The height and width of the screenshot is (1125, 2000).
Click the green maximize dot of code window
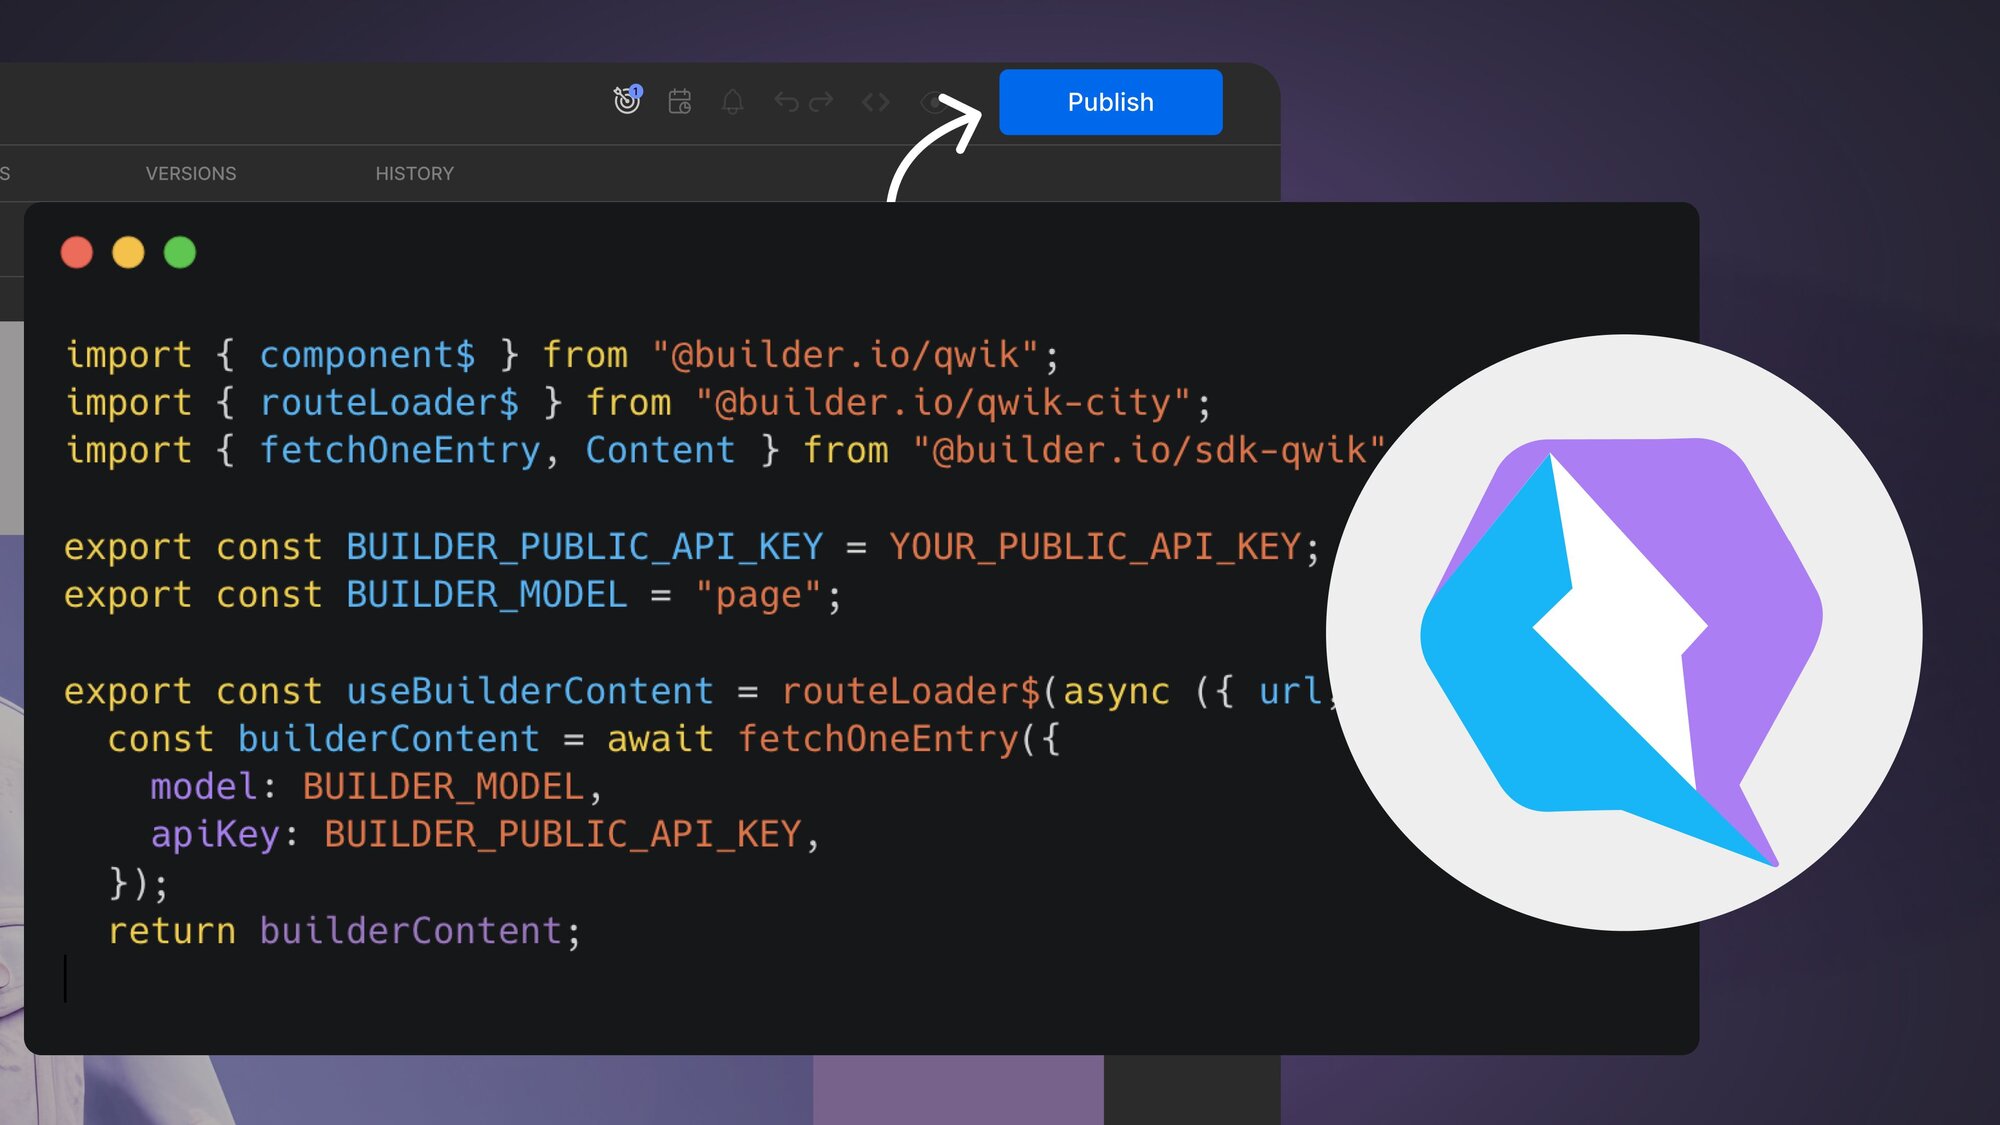(x=180, y=252)
